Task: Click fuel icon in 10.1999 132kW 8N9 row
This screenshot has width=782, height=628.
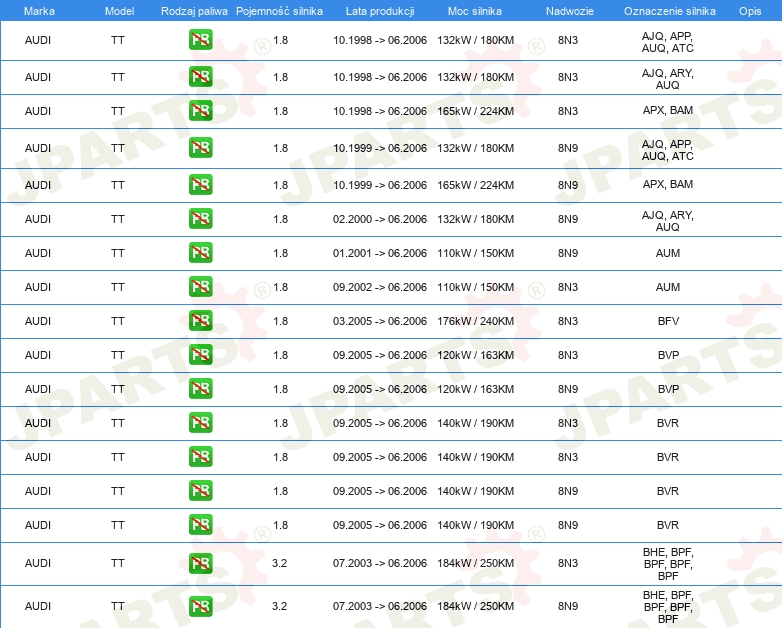Action: click(x=200, y=148)
